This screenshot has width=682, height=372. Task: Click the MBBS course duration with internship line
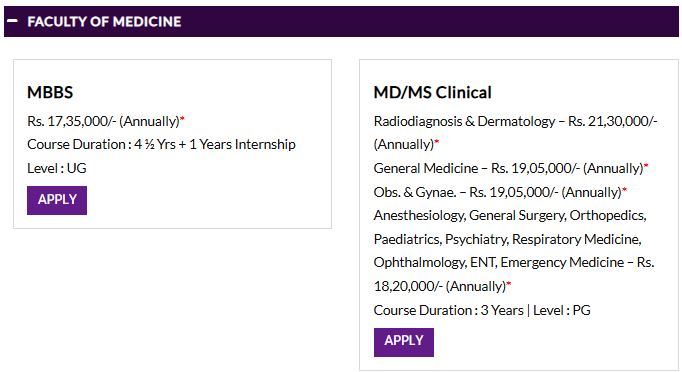tap(161, 144)
